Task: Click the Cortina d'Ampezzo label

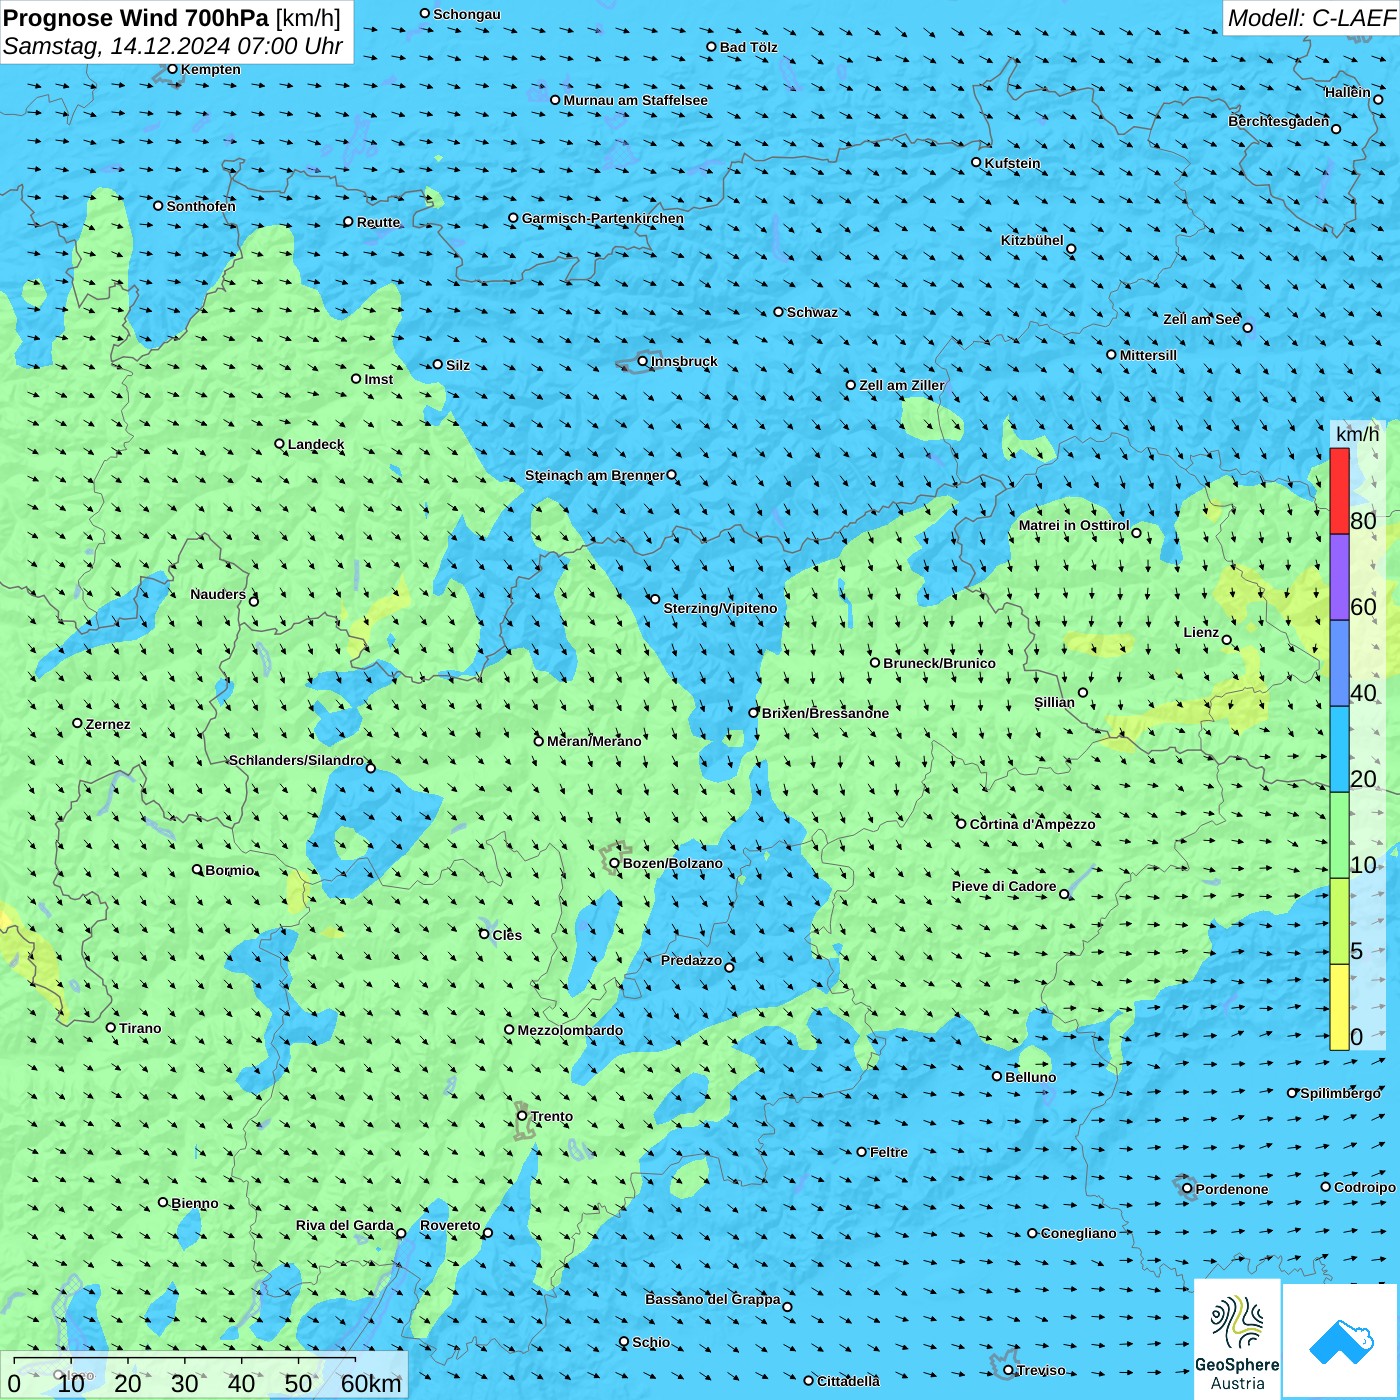Action: (1033, 824)
